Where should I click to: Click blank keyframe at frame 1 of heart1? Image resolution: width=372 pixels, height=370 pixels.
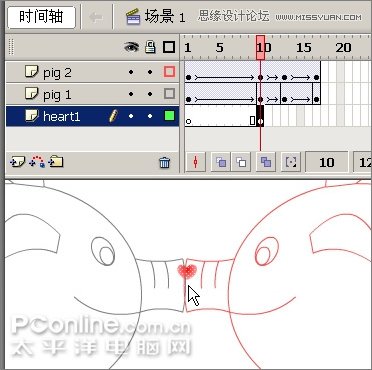[x=188, y=121]
